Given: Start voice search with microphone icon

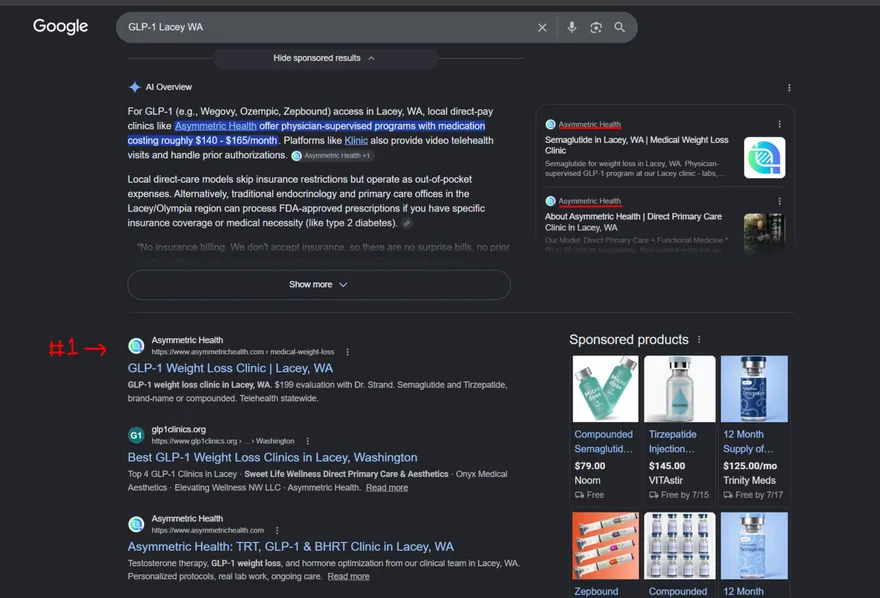Looking at the screenshot, I should coord(571,27).
